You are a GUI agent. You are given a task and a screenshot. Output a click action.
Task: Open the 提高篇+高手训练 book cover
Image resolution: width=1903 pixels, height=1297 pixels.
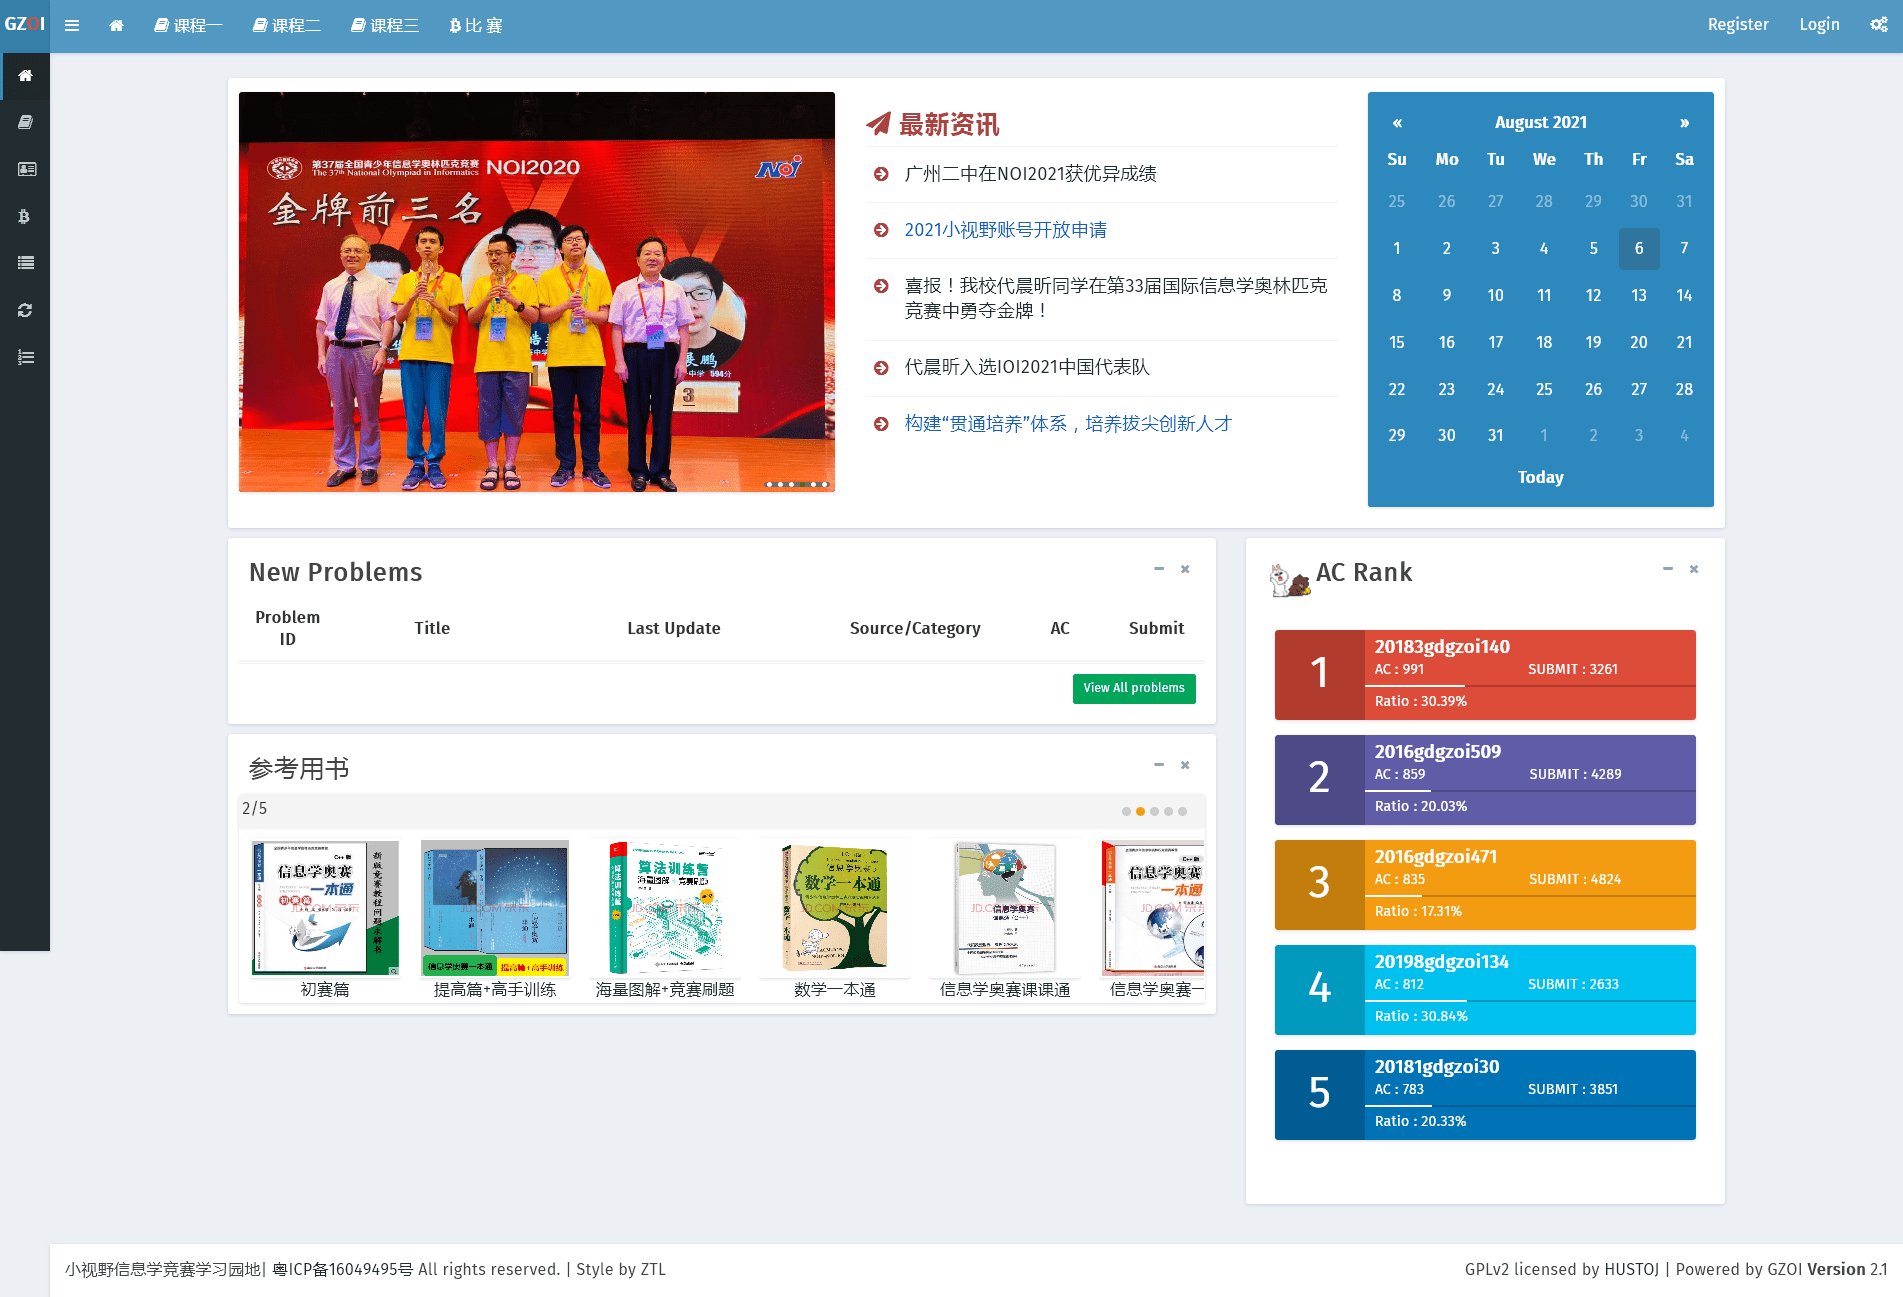(495, 908)
